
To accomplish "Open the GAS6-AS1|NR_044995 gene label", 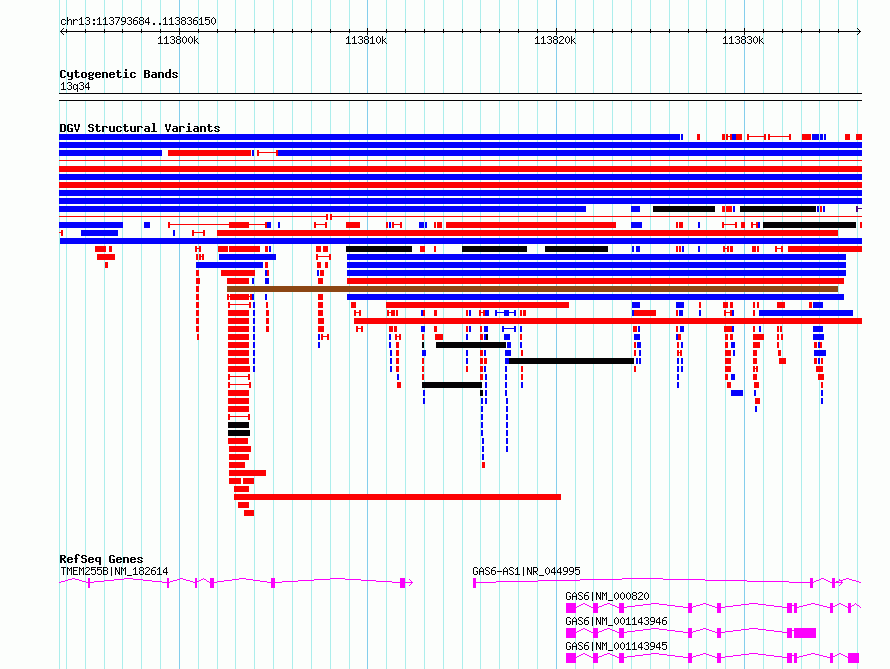I will [x=526, y=571].
